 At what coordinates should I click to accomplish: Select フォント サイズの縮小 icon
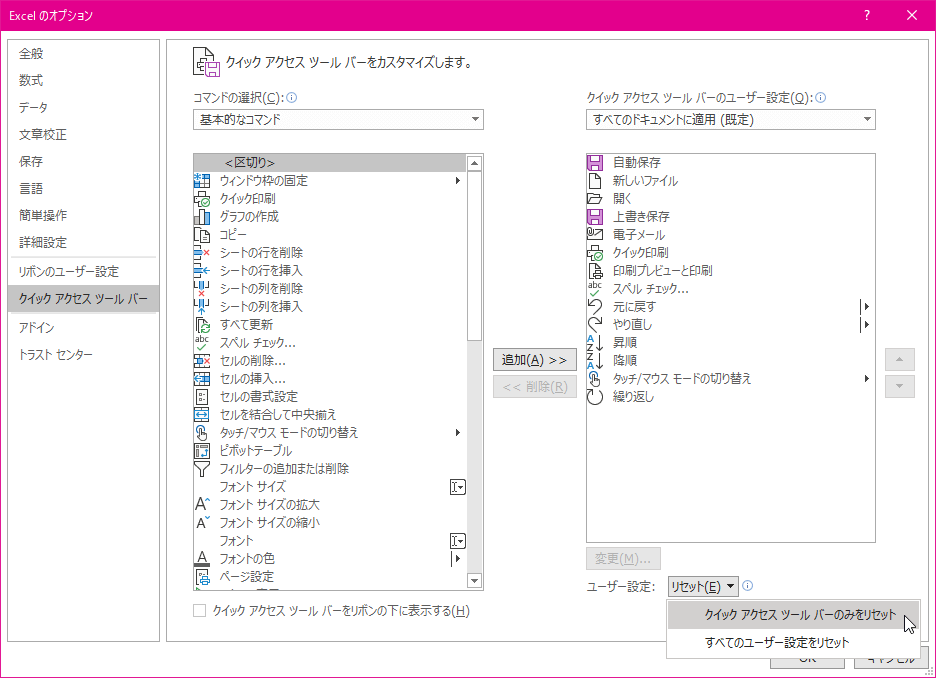[x=202, y=523]
